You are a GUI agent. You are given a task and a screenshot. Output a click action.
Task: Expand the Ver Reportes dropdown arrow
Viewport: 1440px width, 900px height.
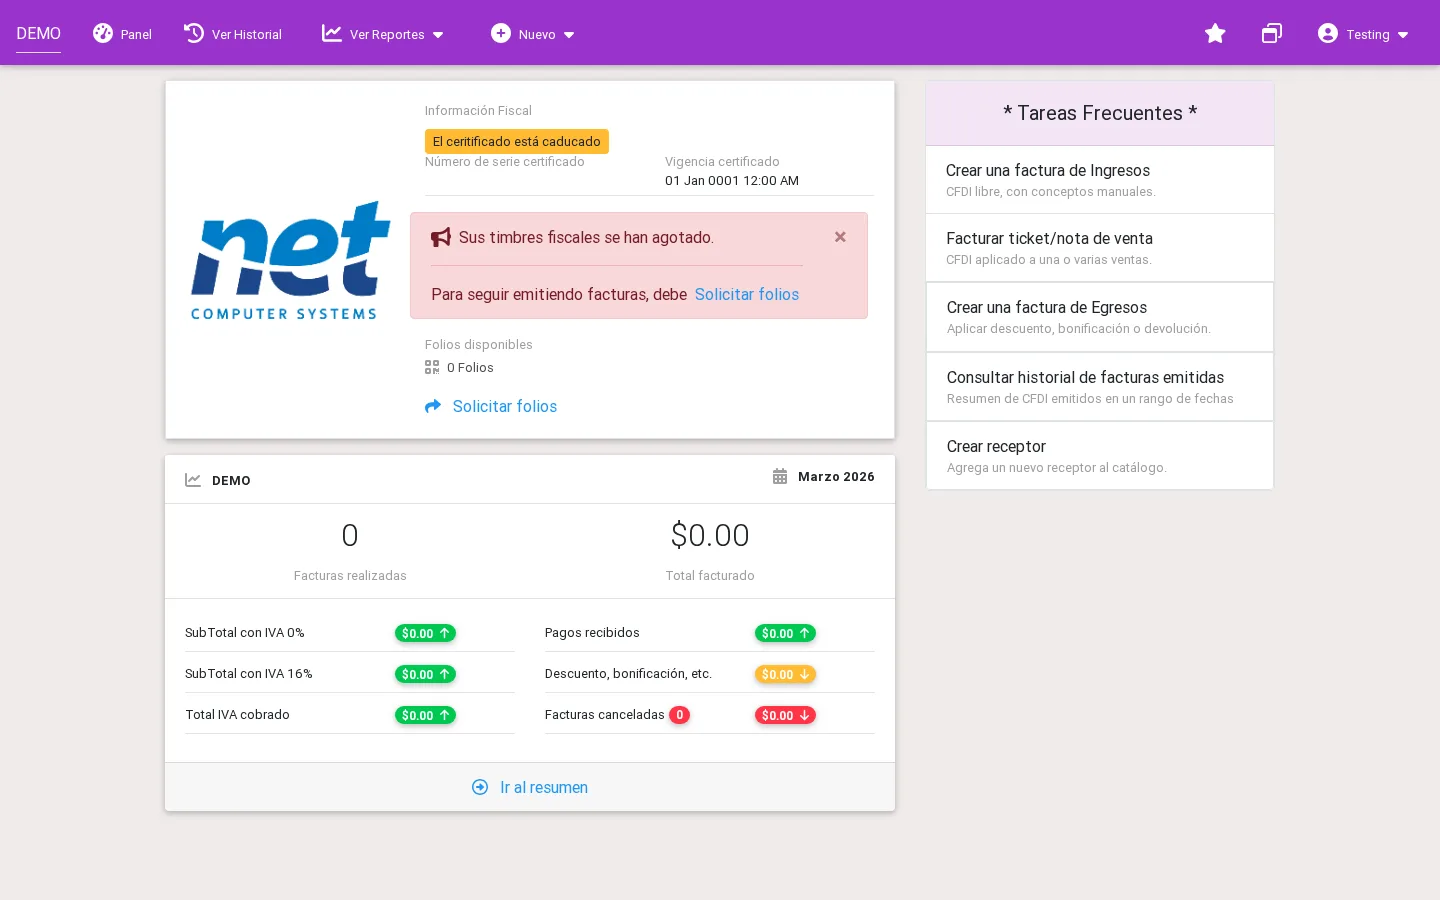click(x=438, y=35)
